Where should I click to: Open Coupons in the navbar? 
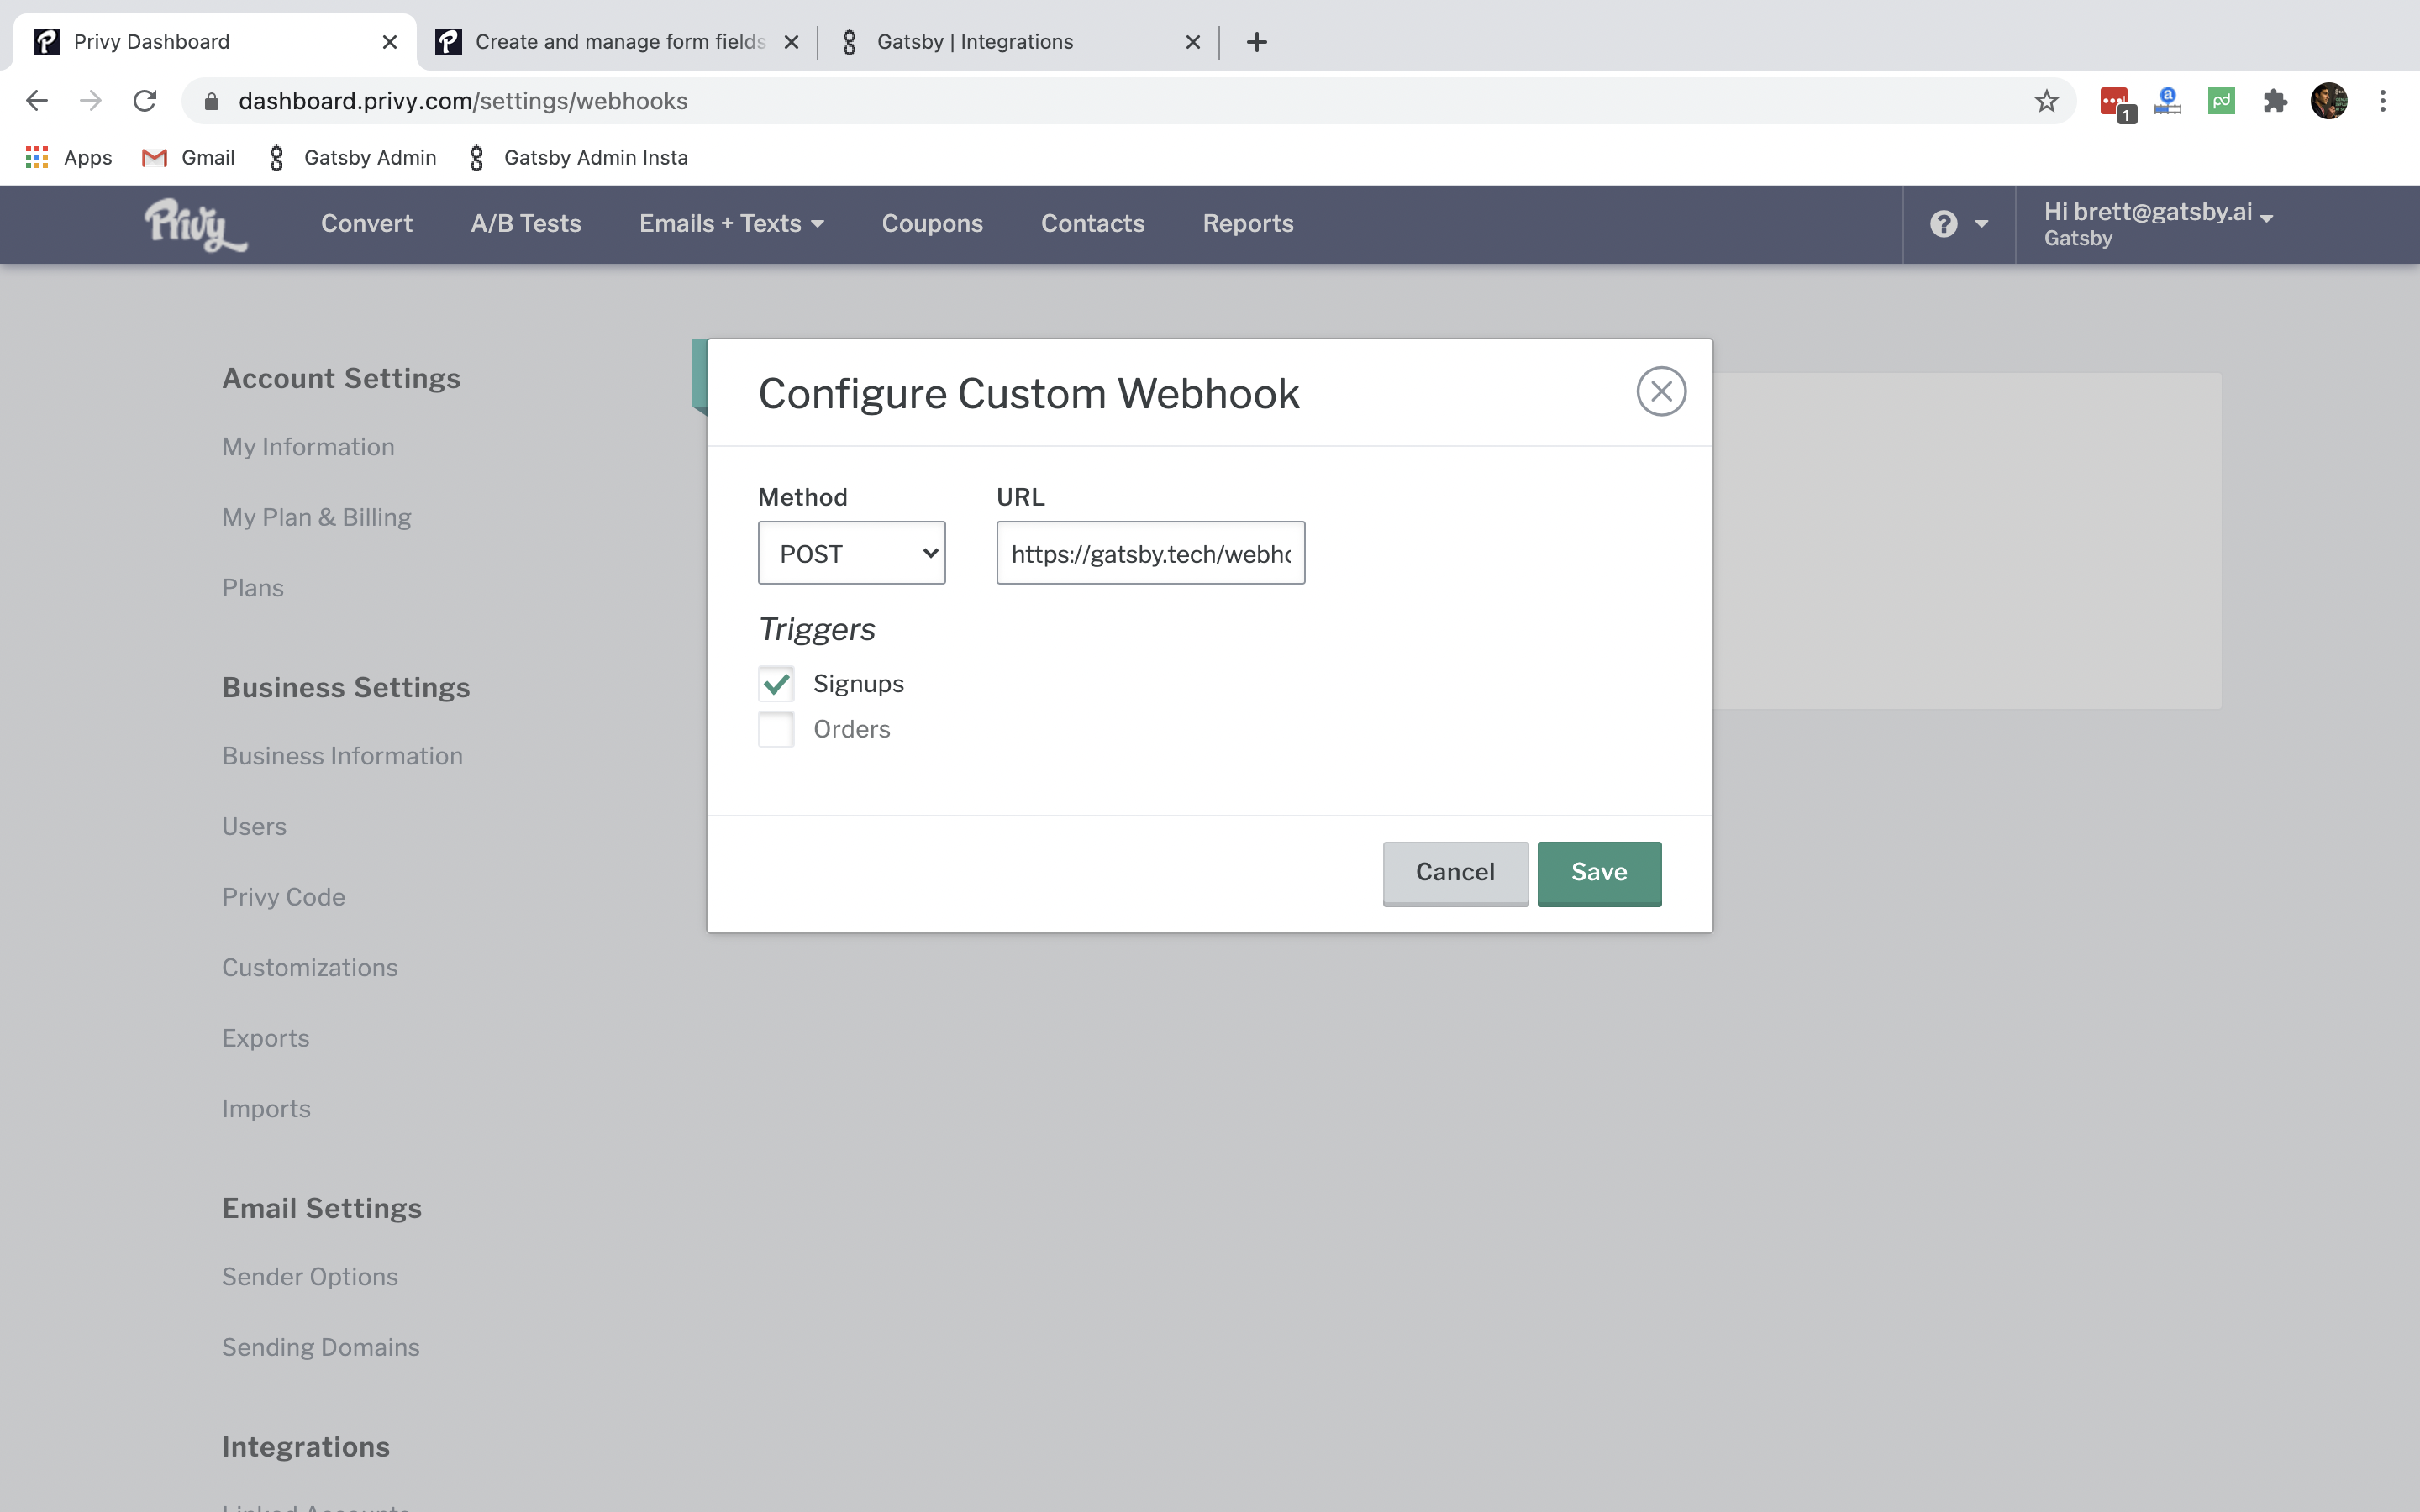pyautogui.click(x=932, y=224)
